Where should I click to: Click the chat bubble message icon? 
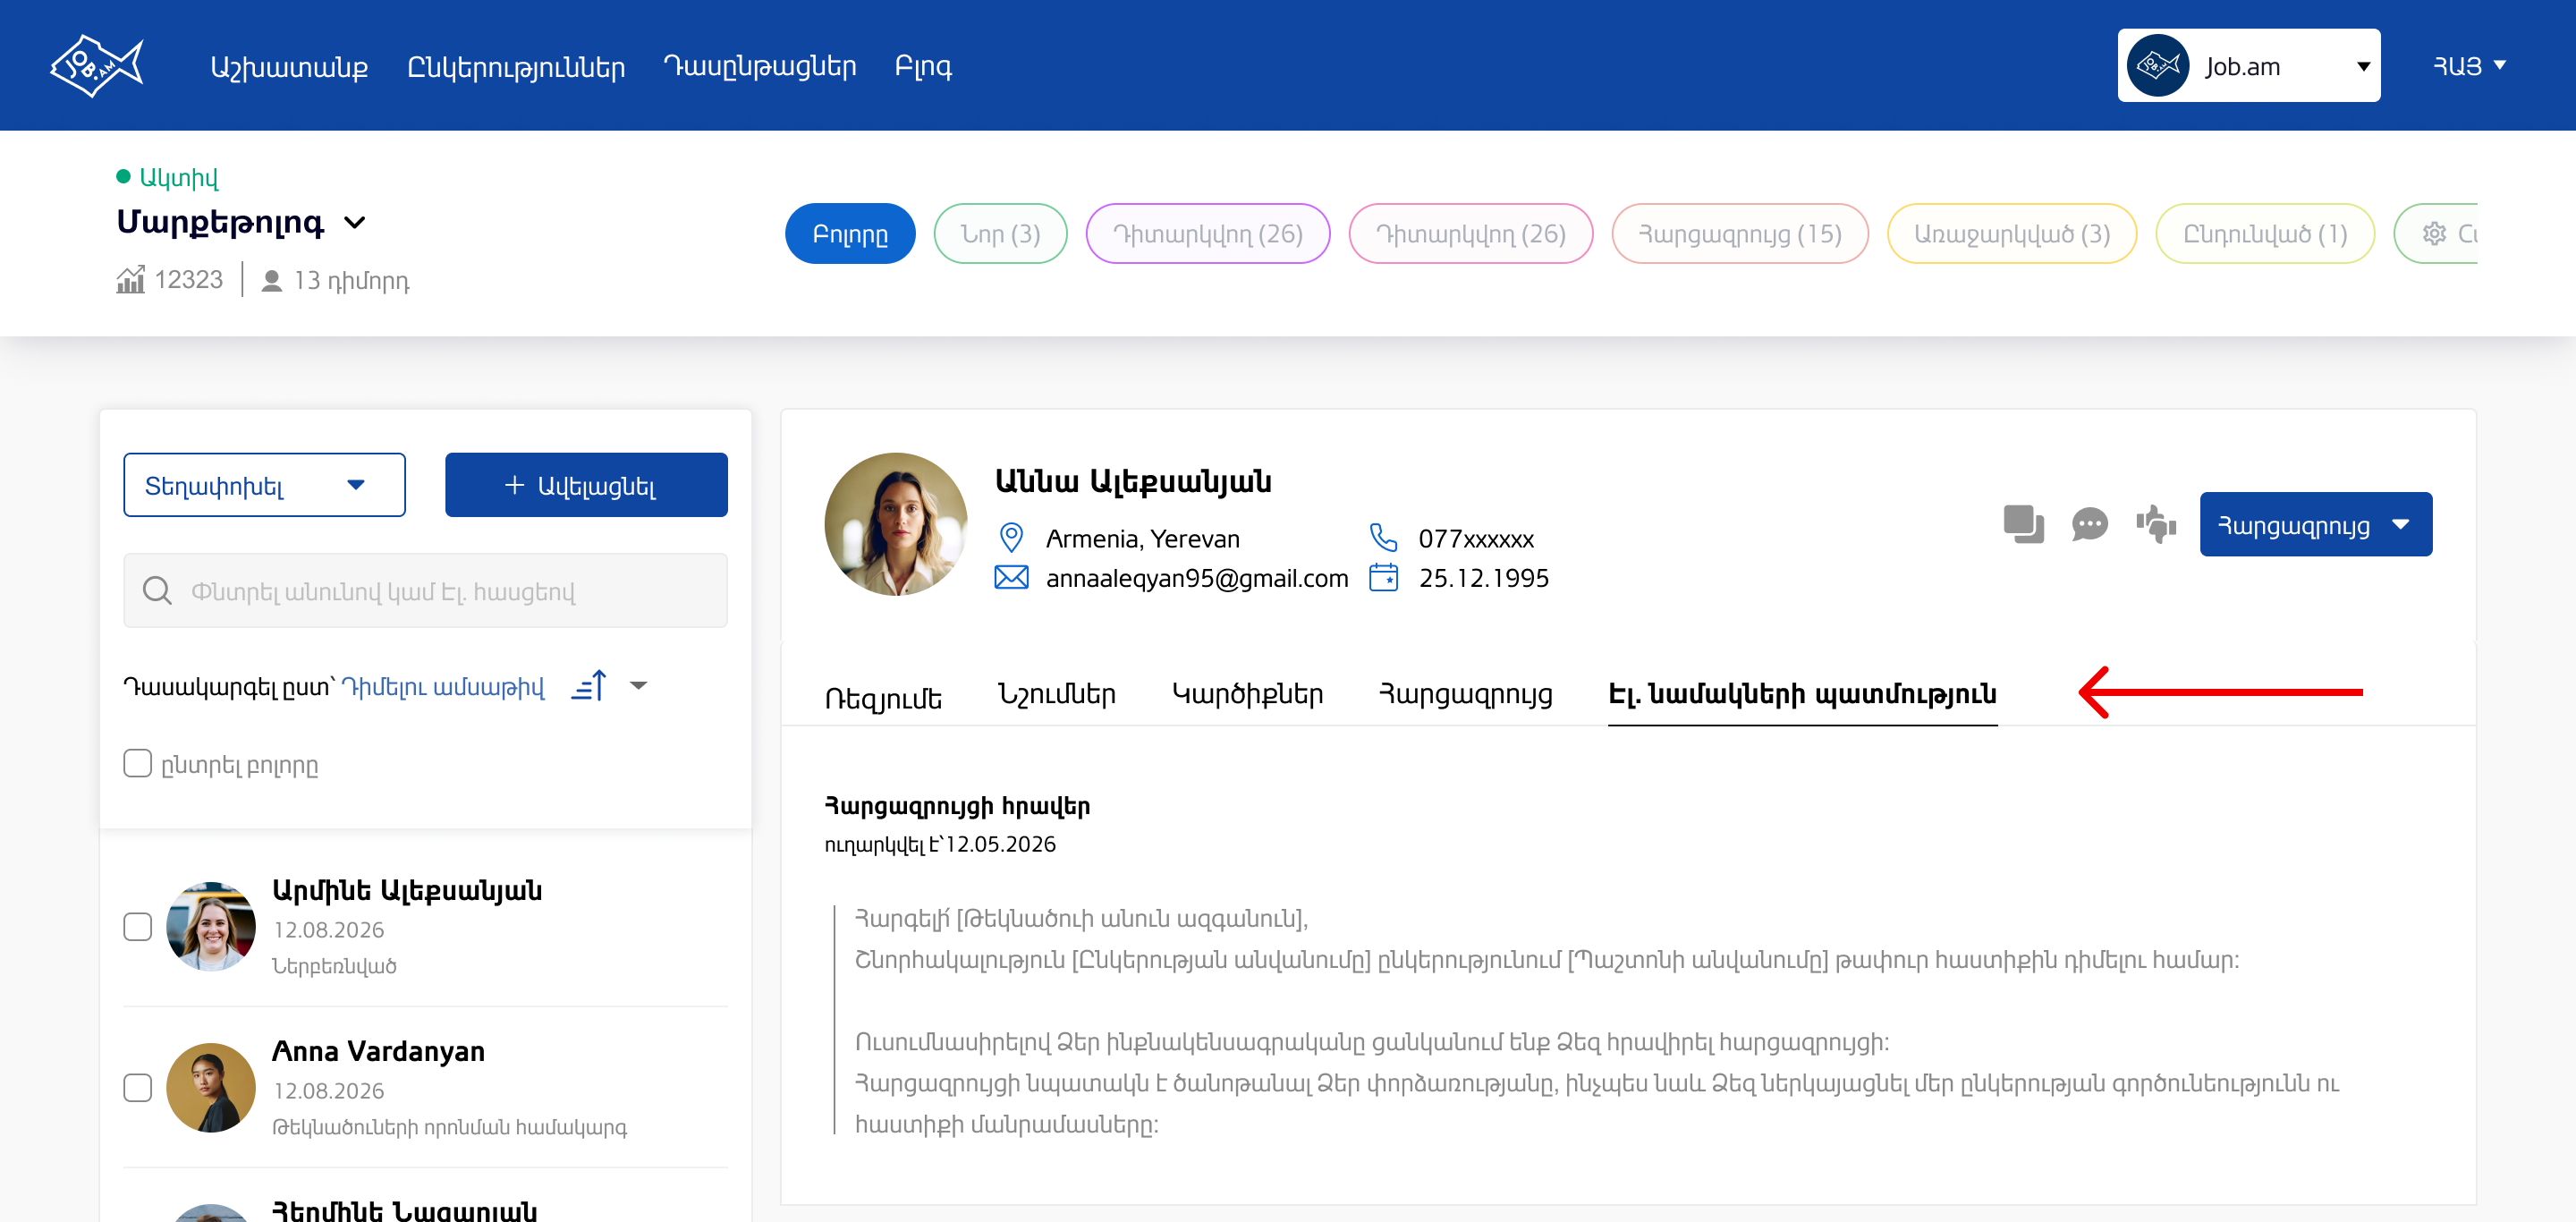click(x=2089, y=524)
